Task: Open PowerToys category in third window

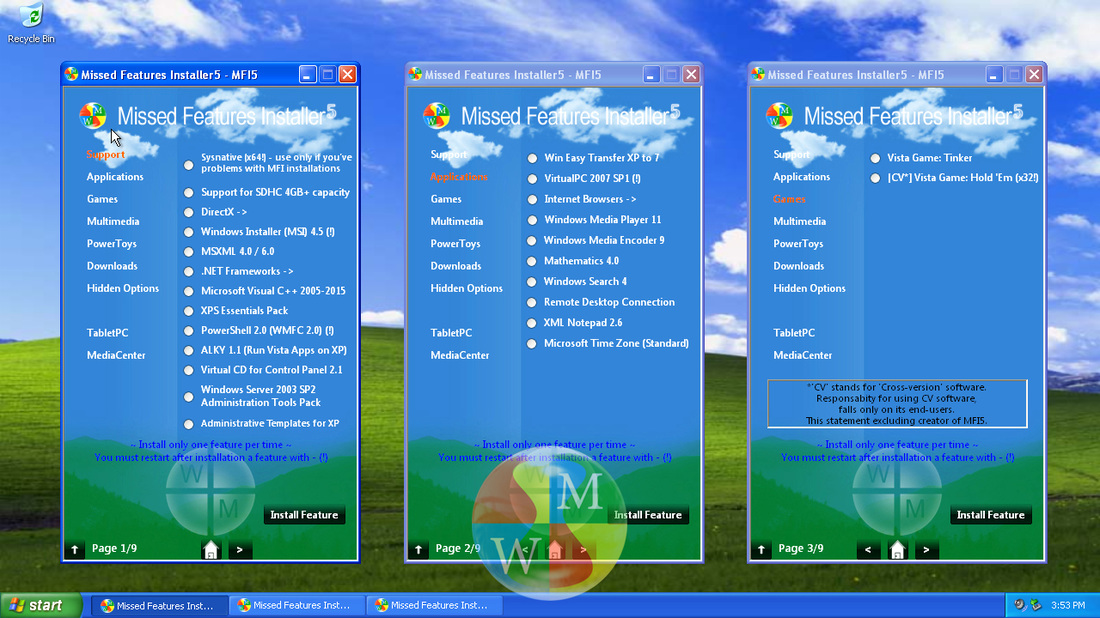Action: coord(798,244)
